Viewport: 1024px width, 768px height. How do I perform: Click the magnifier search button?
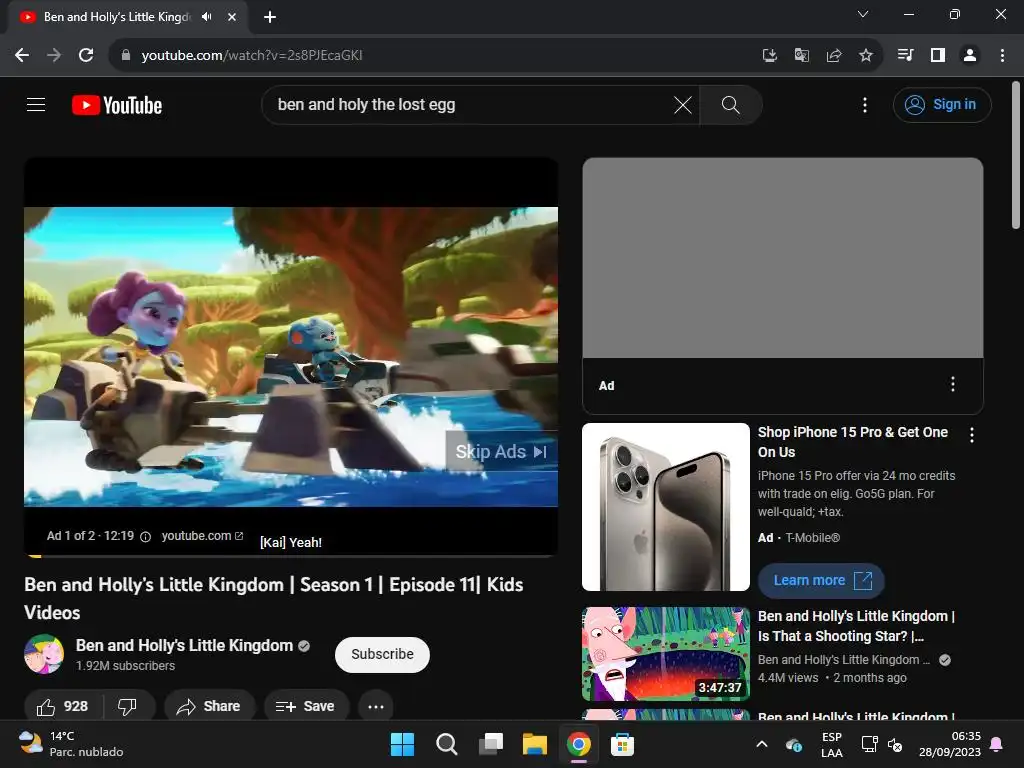[730, 104]
